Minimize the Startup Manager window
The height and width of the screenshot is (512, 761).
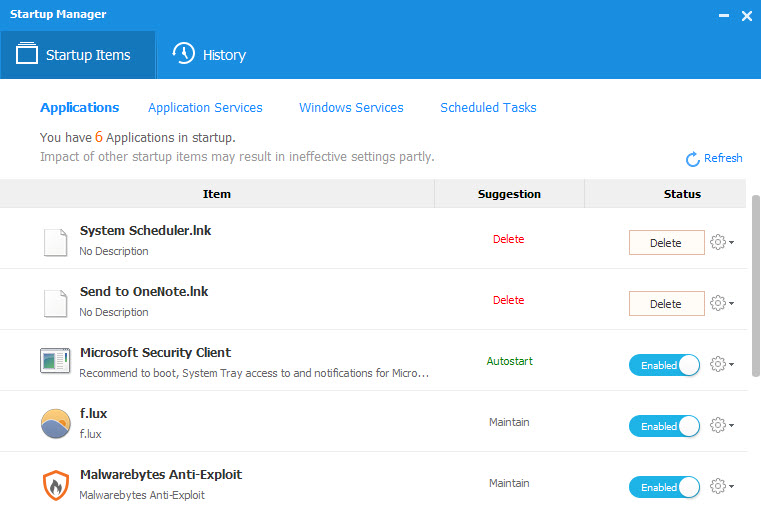pyautogui.click(x=724, y=16)
